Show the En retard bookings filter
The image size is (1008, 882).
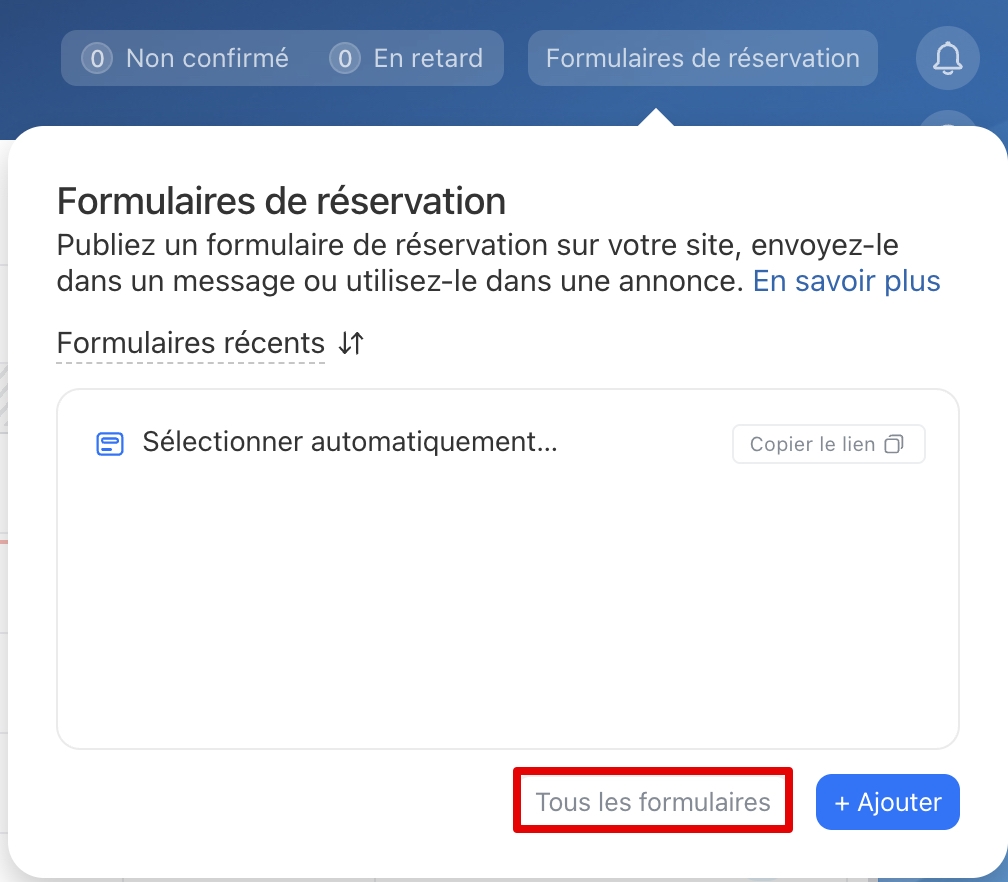(x=428, y=59)
